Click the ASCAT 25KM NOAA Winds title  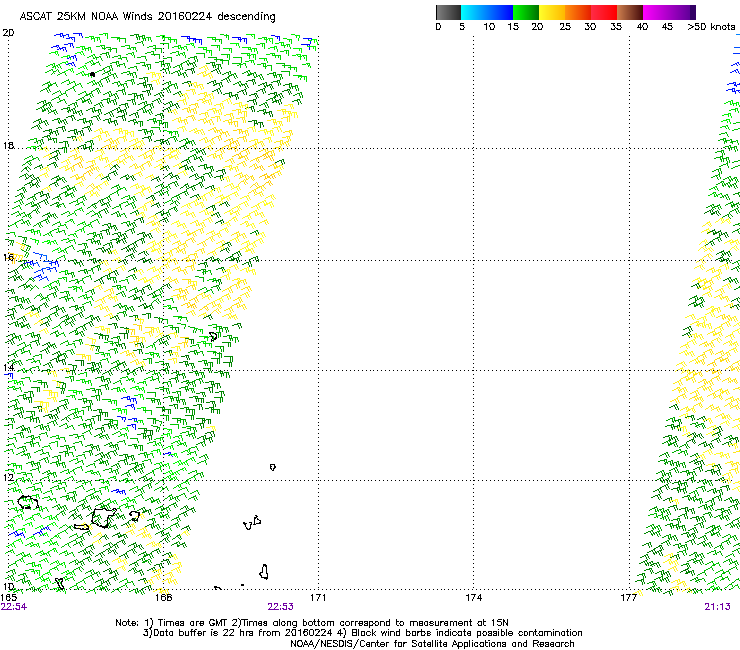[147, 17]
